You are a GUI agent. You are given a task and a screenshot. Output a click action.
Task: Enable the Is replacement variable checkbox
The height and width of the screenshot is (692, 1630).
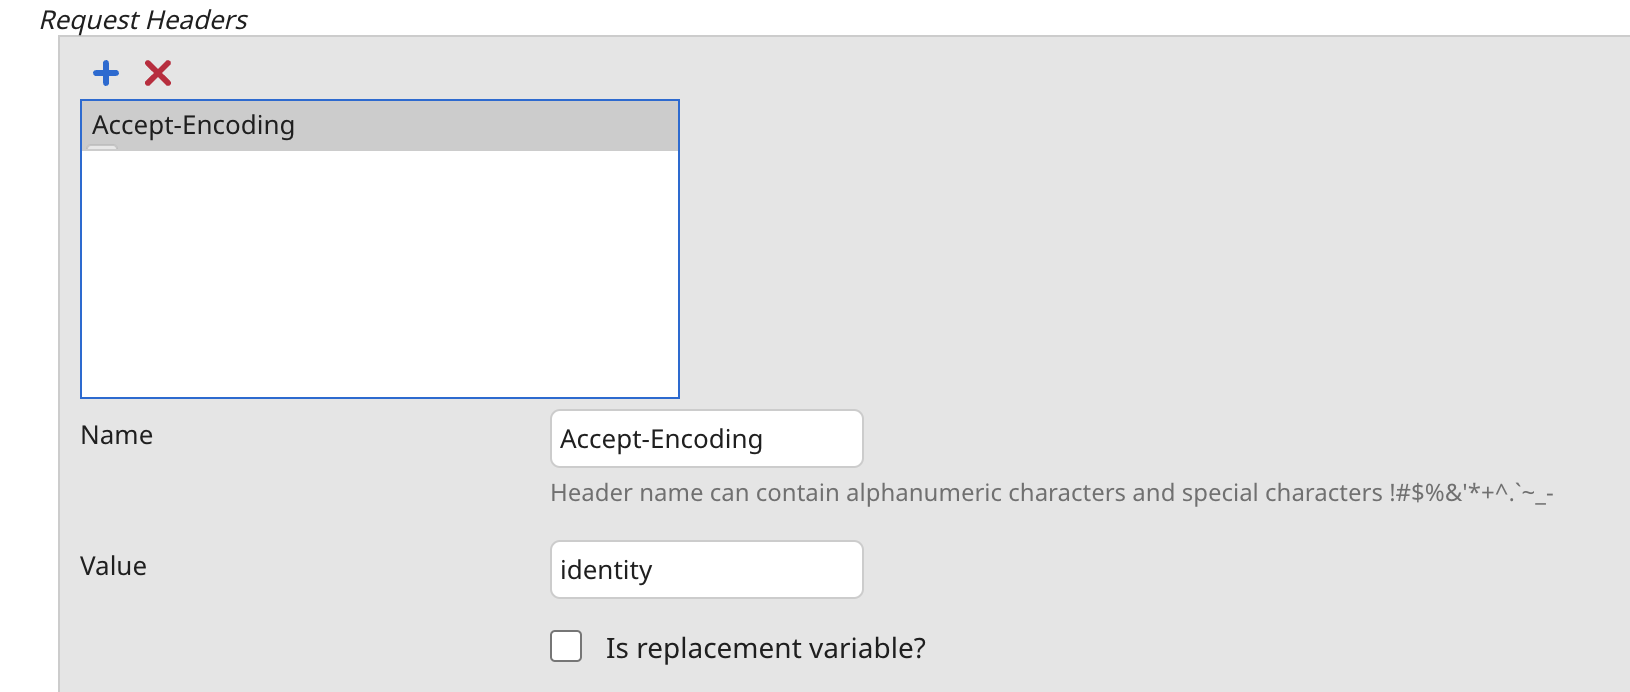click(x=566, y=647)
